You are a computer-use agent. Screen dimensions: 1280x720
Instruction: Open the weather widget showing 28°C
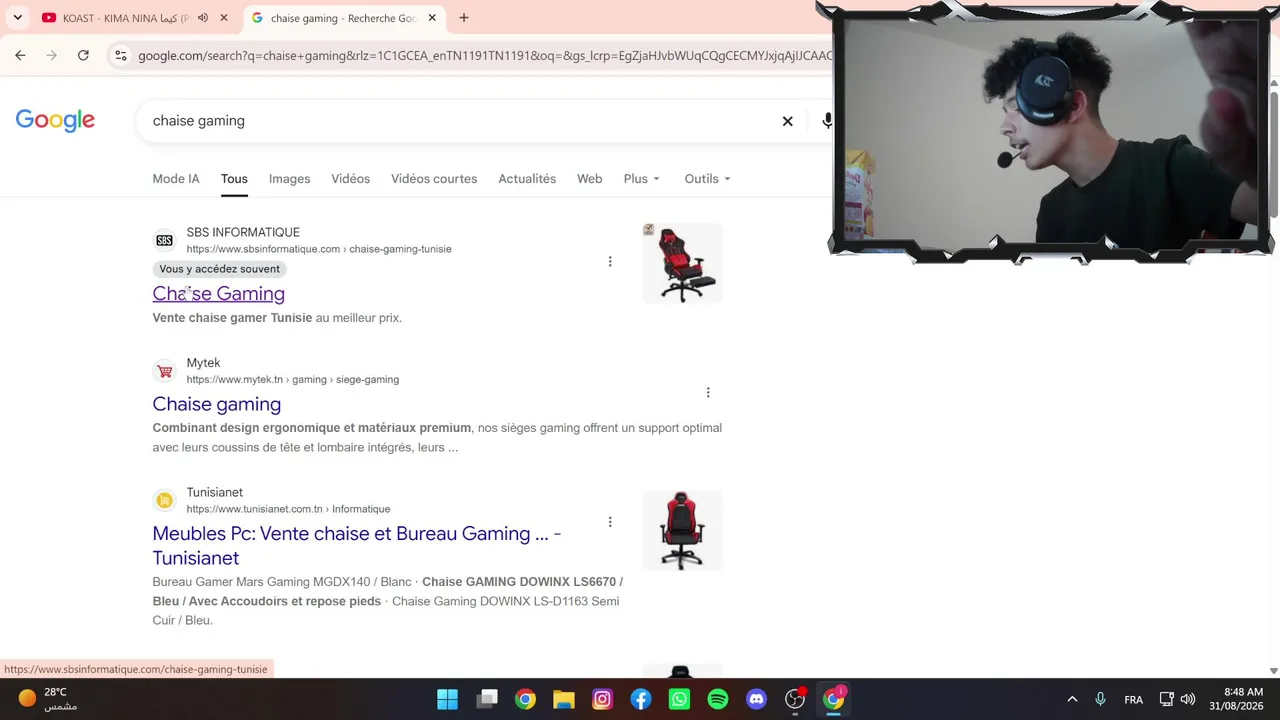tap(48, 699)
